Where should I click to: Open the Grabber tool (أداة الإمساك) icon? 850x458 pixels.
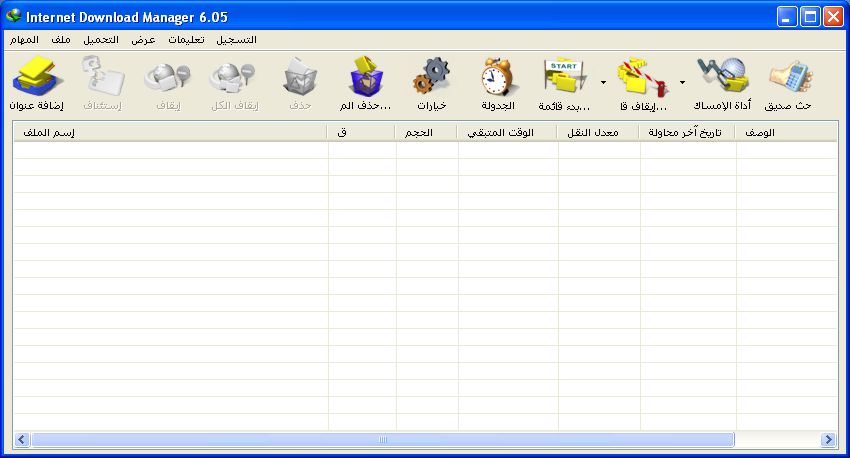pyautogui.click(x=722, y=75)
